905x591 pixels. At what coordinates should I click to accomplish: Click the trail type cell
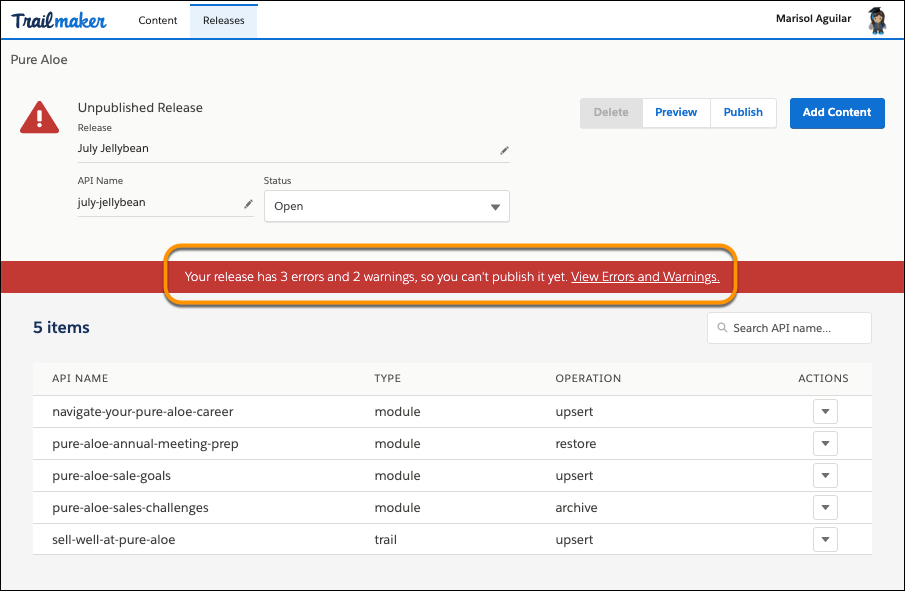click(x=386, y=540)
